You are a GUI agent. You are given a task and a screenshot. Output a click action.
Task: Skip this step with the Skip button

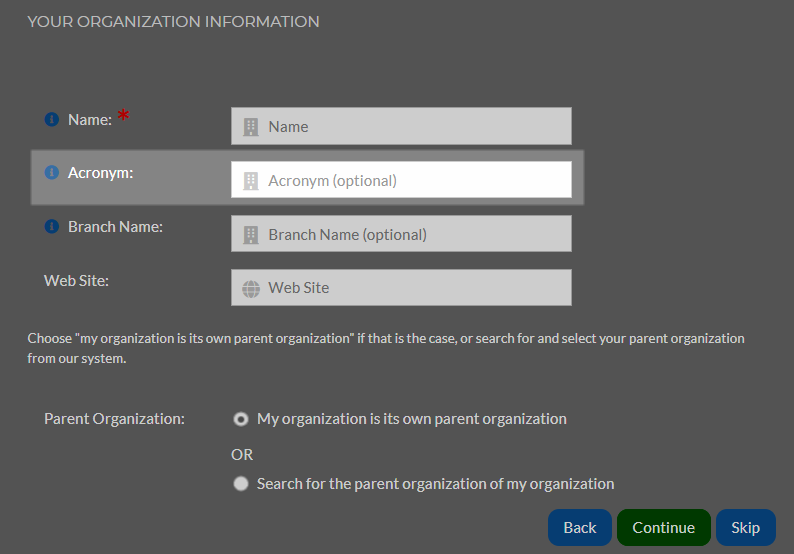pos(746,528)
